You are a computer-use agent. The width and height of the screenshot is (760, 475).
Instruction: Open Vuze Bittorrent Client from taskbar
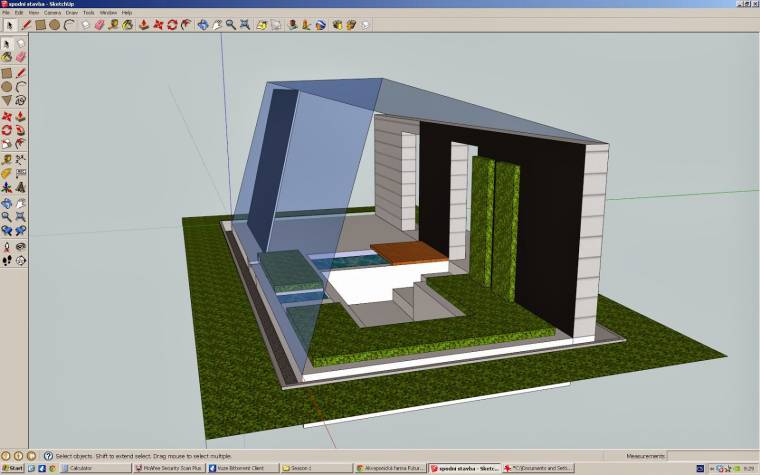[240, 468]
